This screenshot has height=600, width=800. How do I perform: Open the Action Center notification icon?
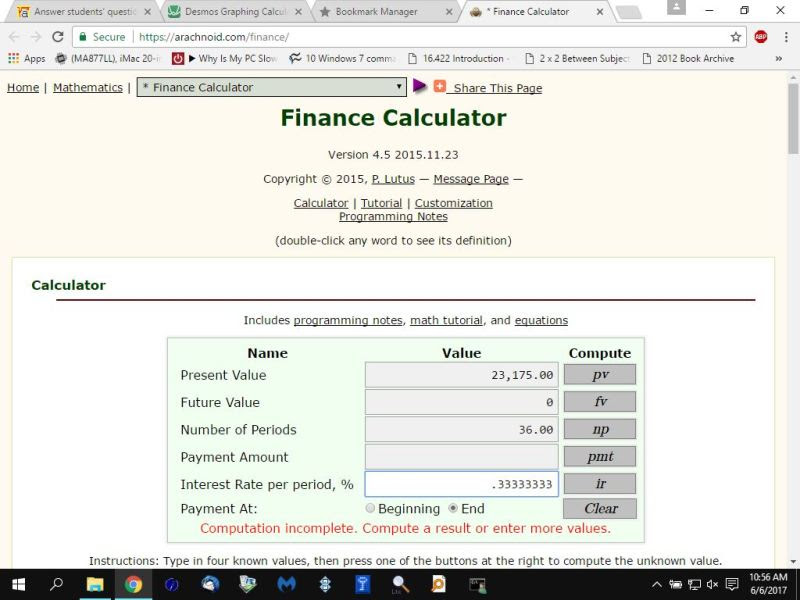pyautogui.click(x=732, y=584)
